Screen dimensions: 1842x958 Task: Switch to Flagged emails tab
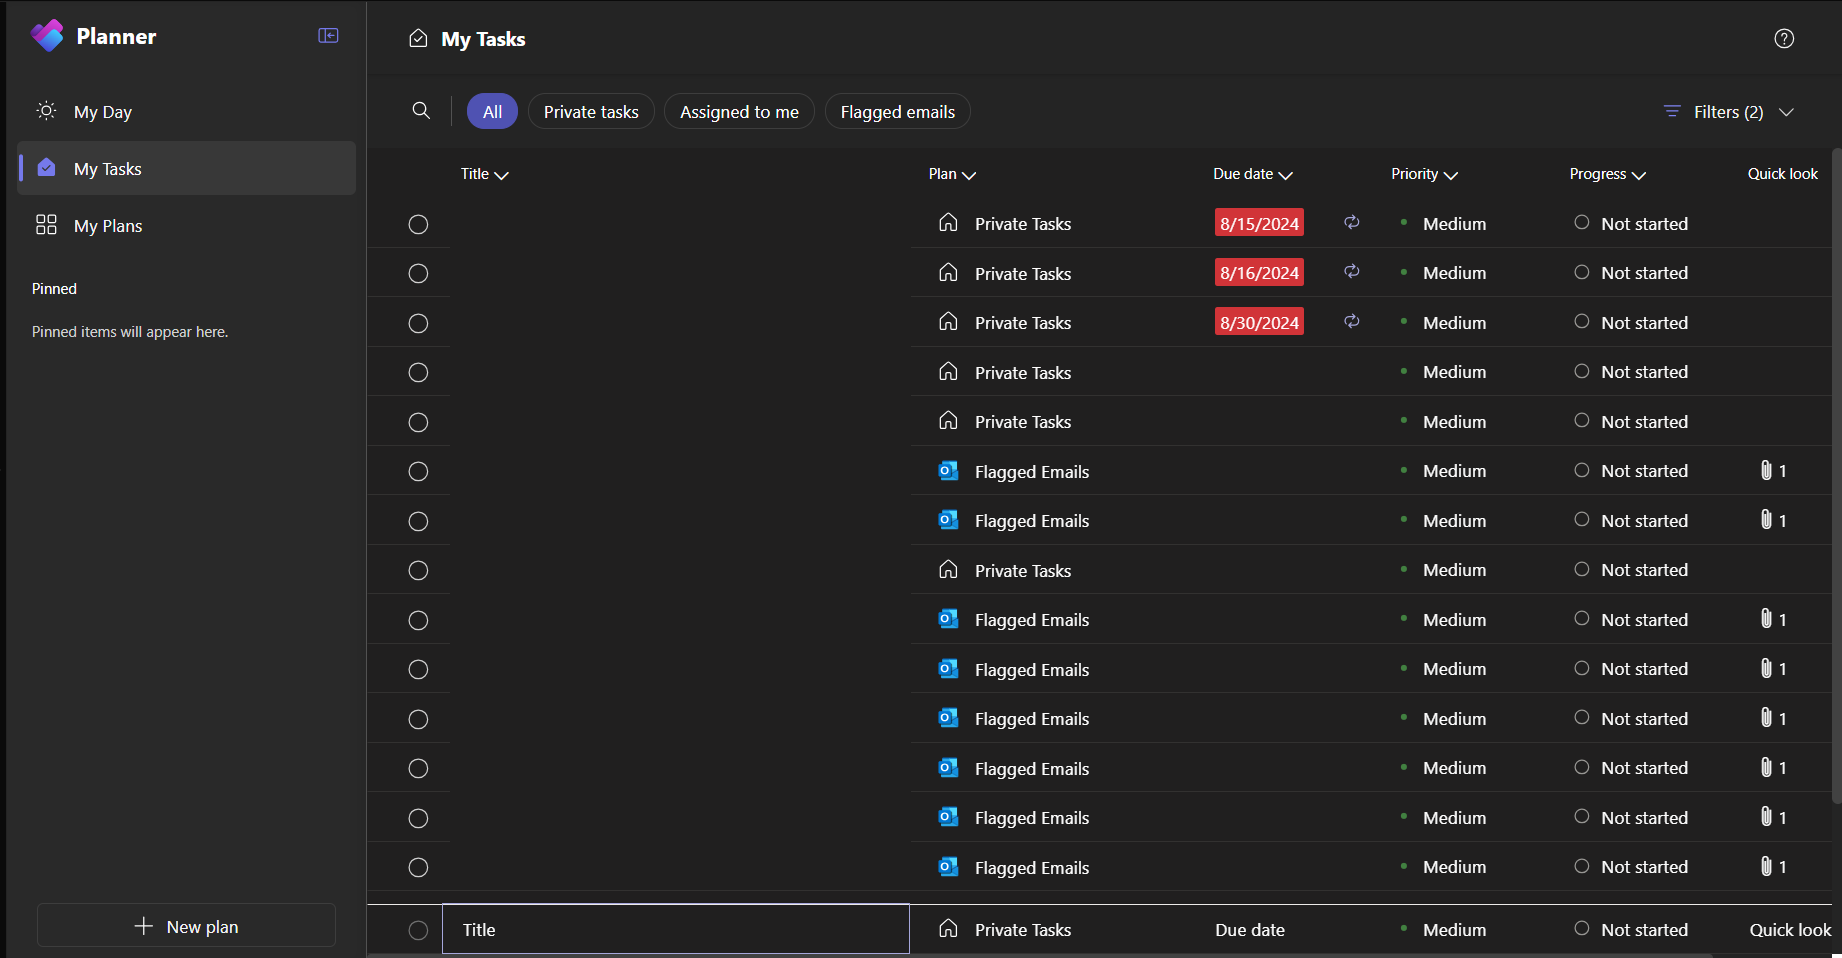[x=897, y=112]
